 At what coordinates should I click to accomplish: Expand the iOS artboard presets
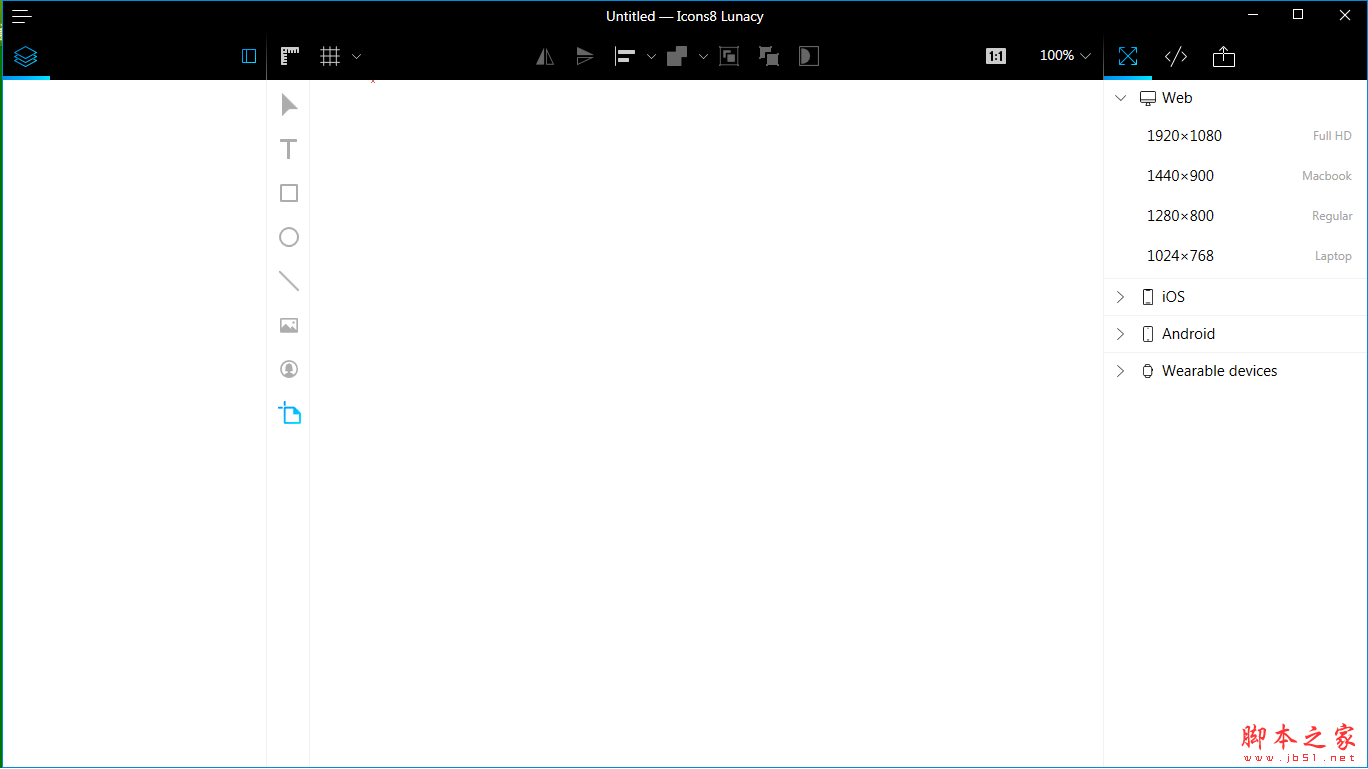tap(1120, 297)
